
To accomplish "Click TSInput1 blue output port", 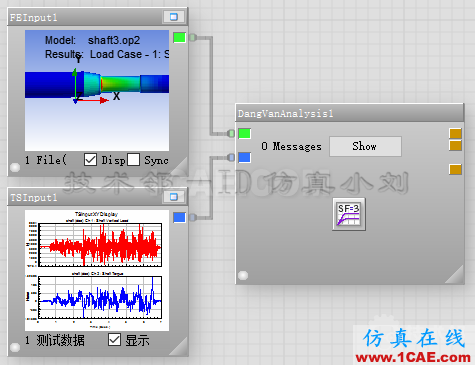I will 179,217.
